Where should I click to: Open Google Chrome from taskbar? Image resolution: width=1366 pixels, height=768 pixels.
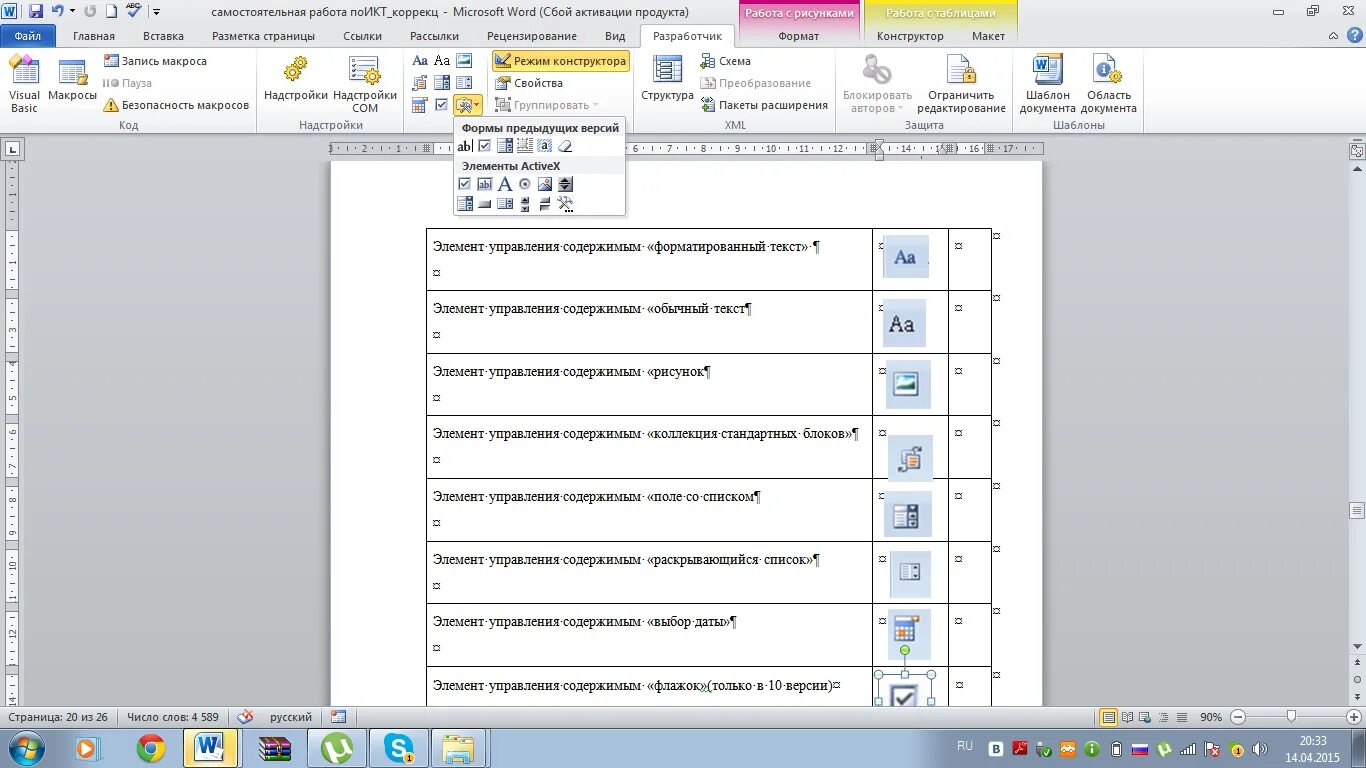[151, 748]
